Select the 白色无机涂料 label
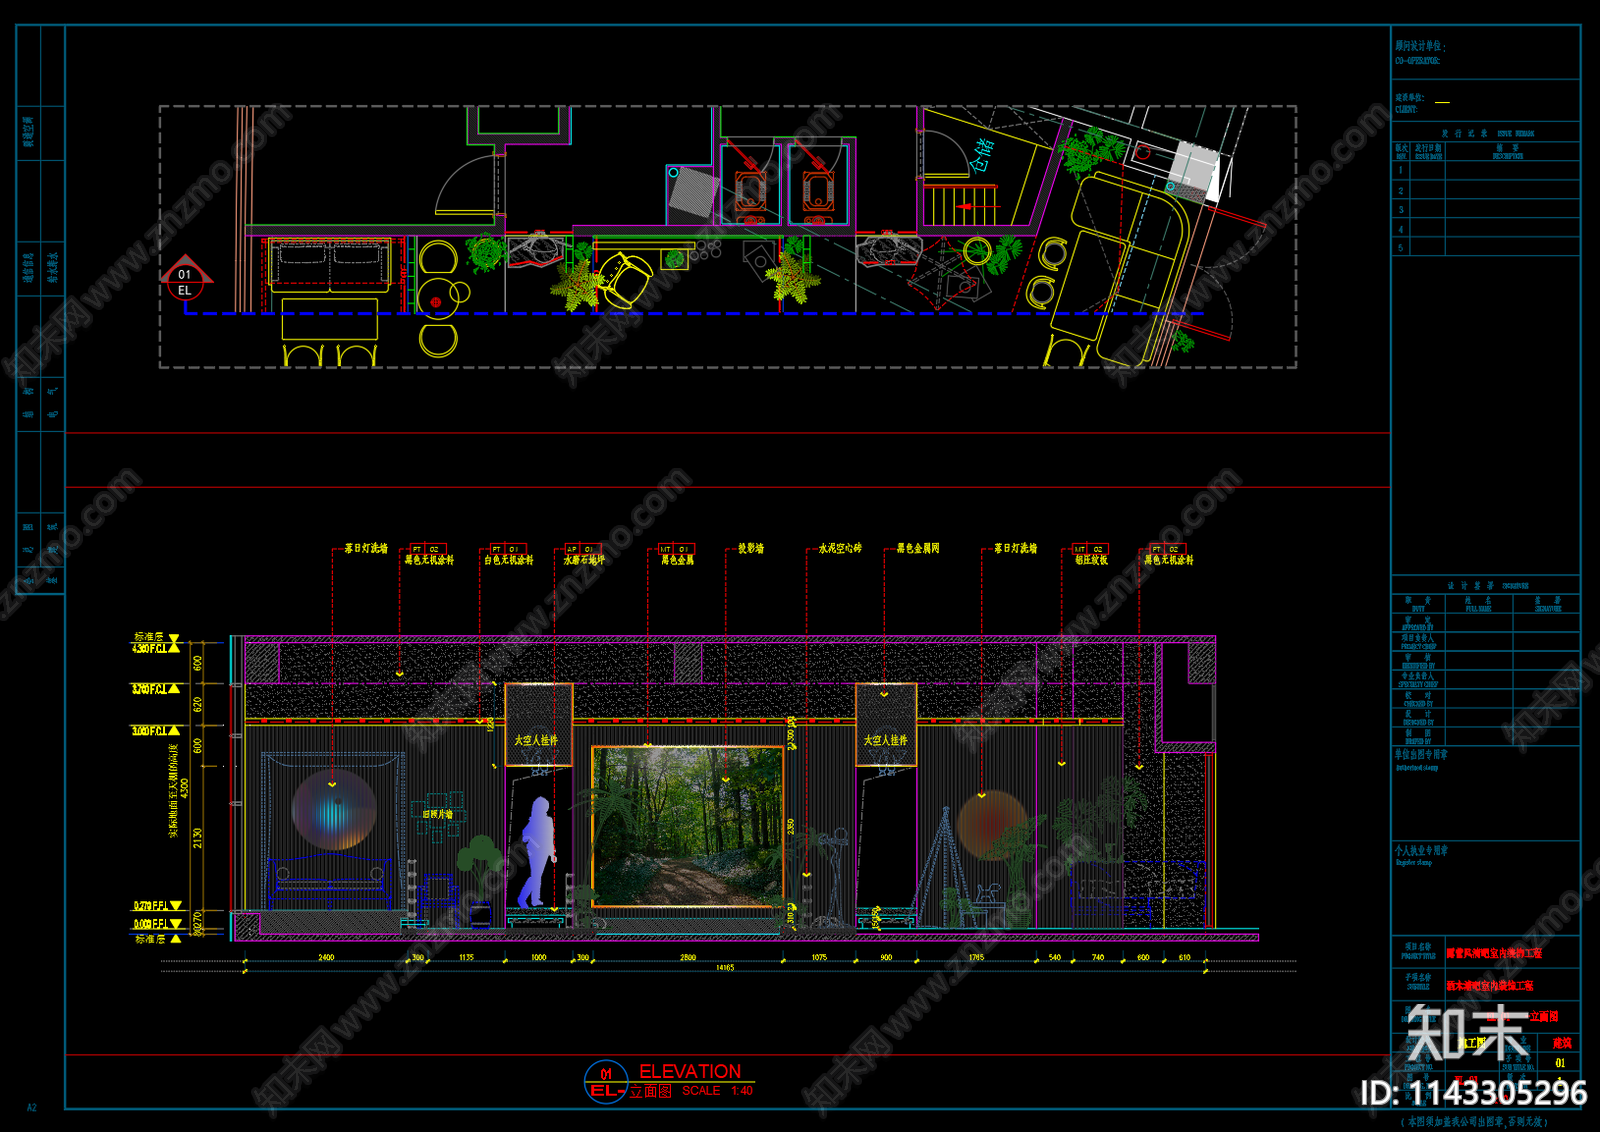Screen dimensions: 1600x1132 click(x=509, y=560)
